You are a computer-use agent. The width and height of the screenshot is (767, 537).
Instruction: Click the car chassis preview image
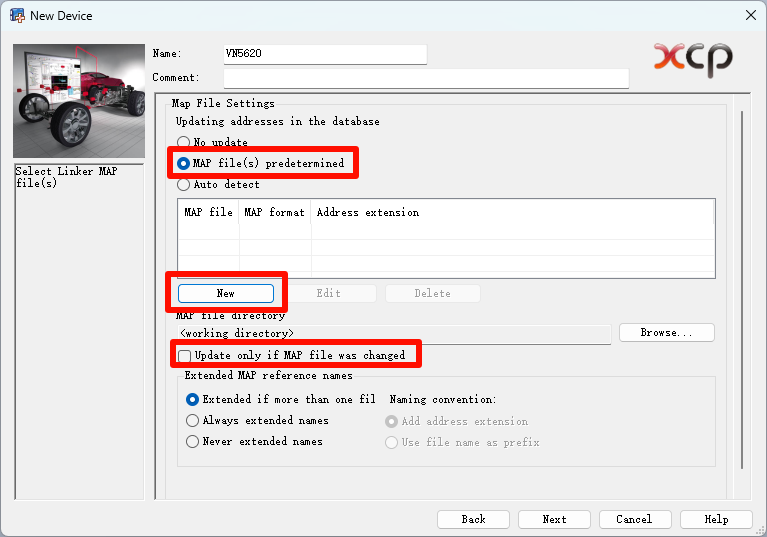(x=79, y=101)
